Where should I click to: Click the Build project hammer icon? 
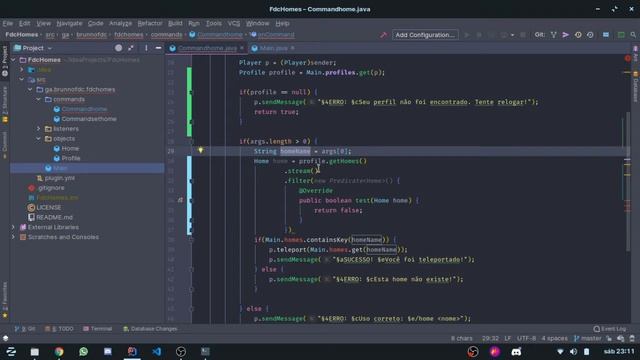[383, 35]
